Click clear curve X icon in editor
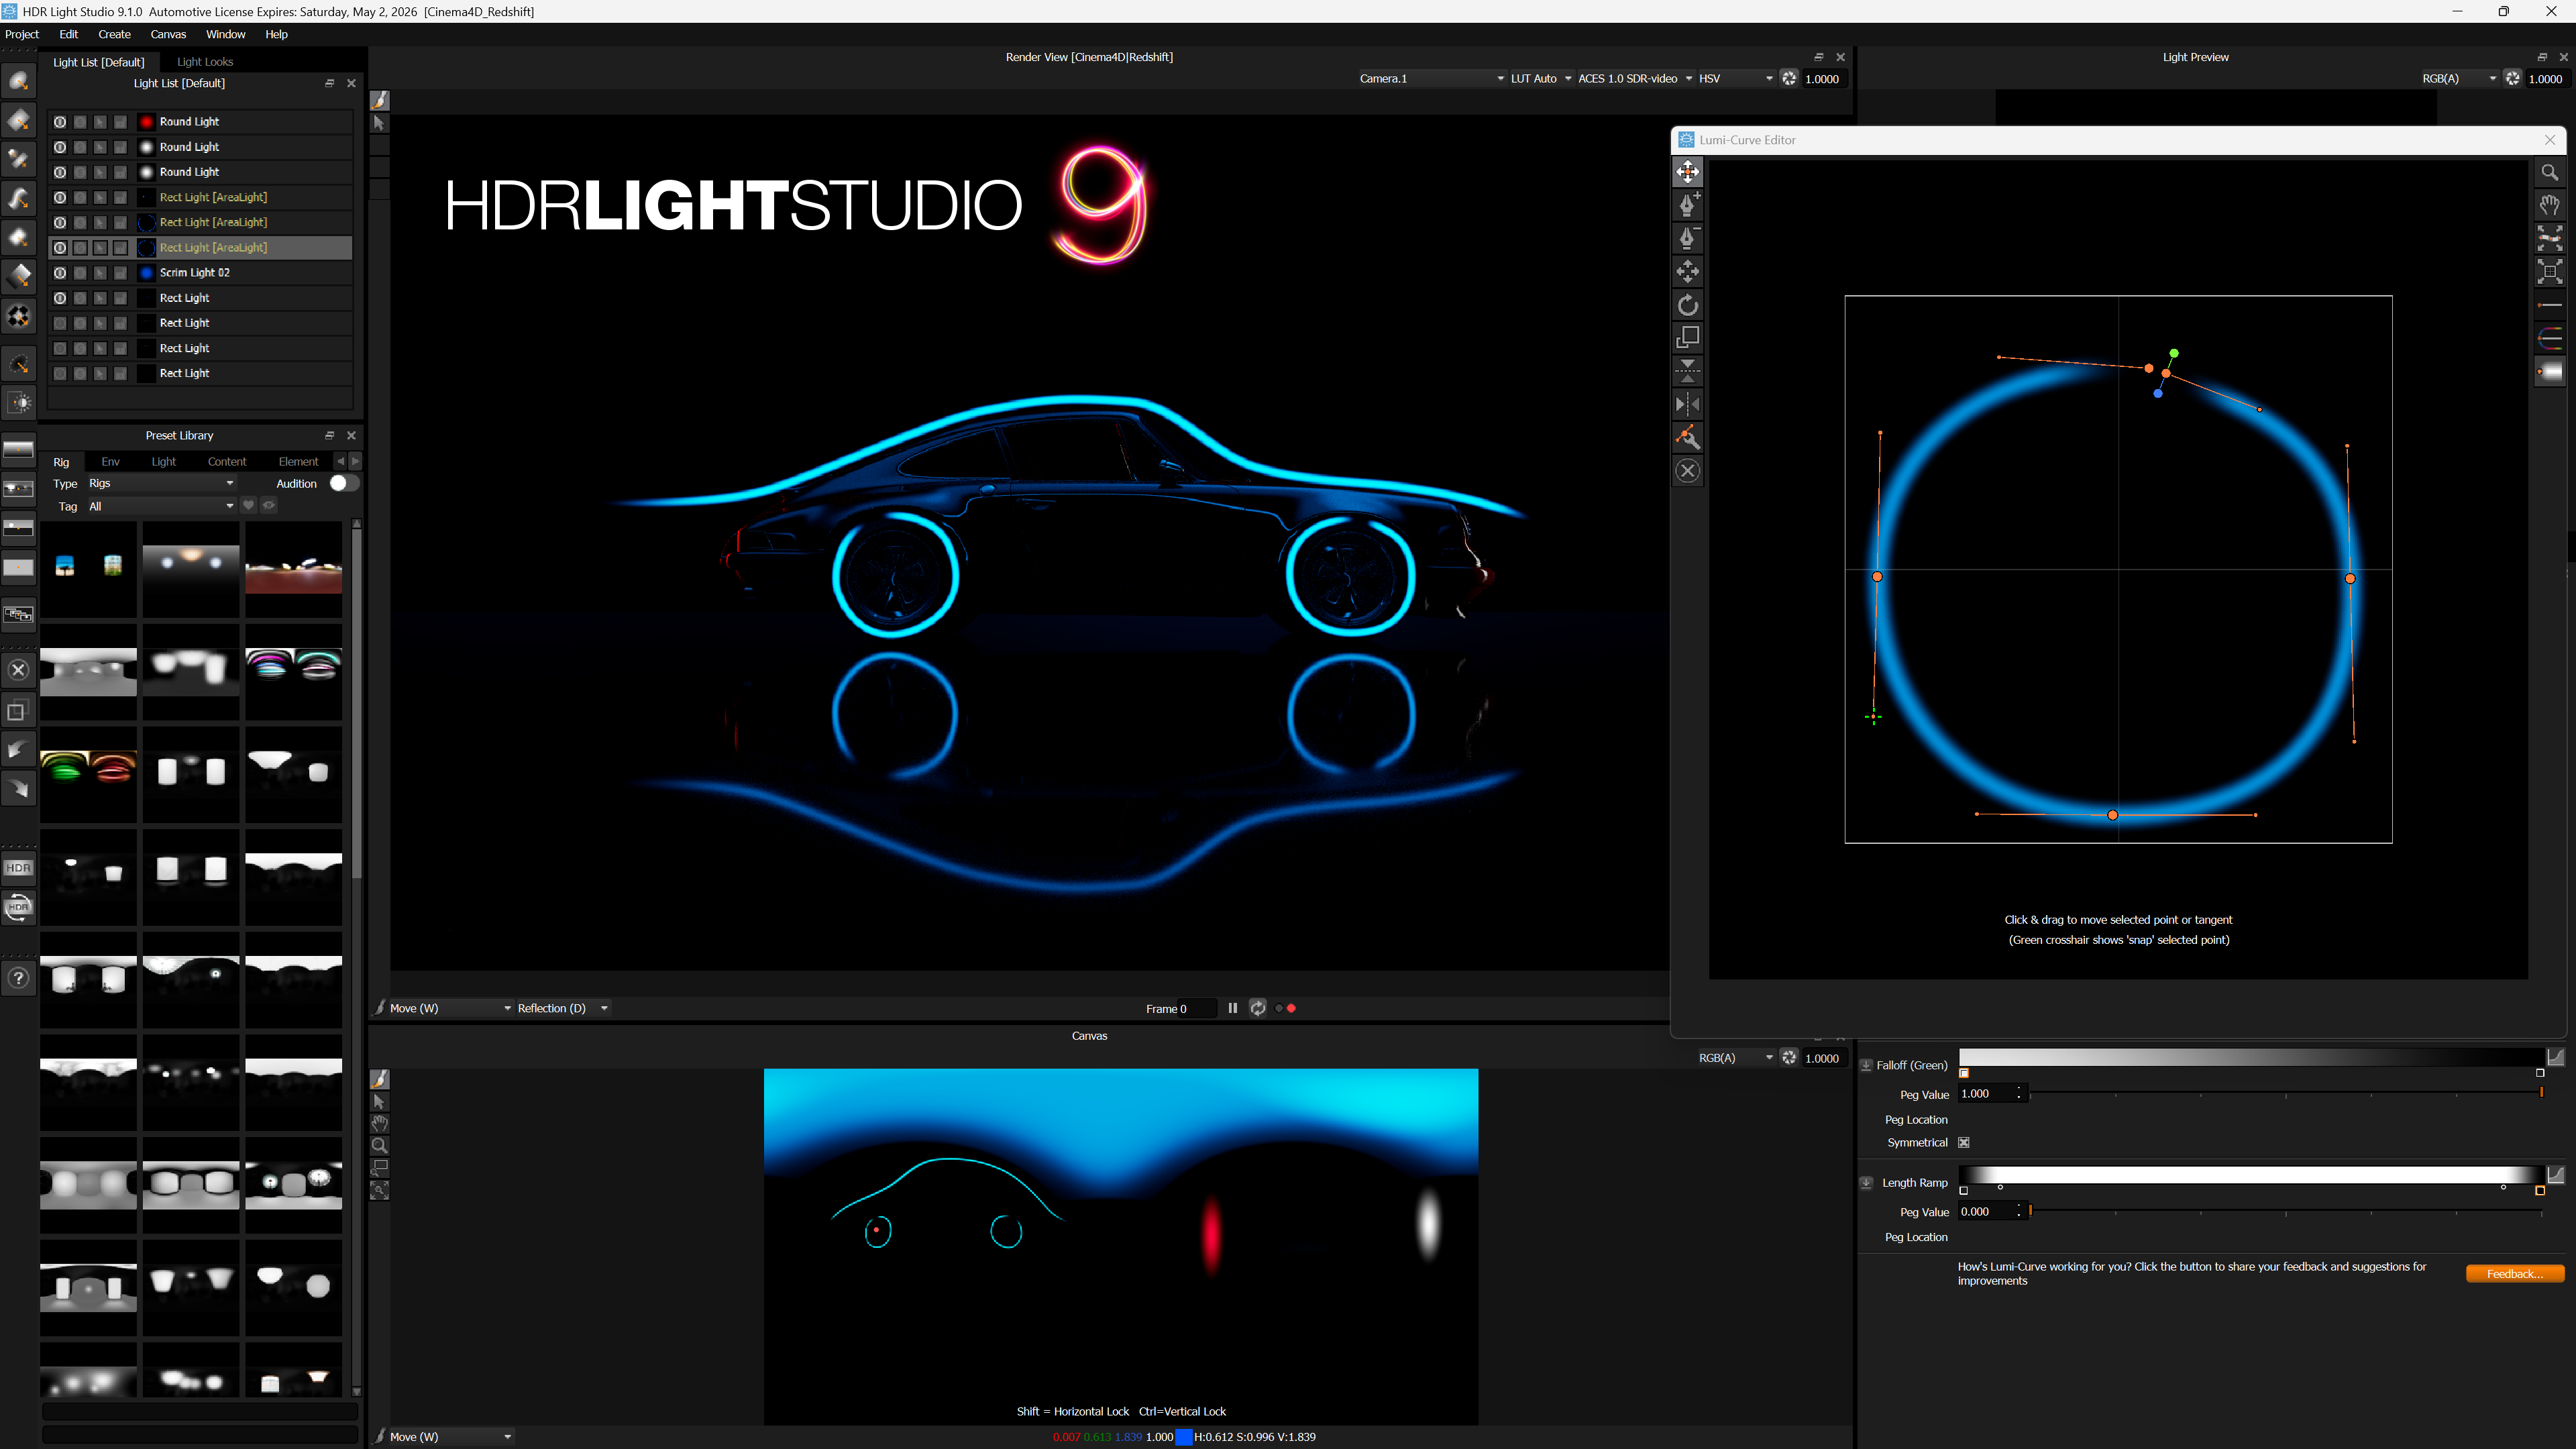Image resolution: width=2576 pixels, height=1449 pixels. (x=1688, y=471)
